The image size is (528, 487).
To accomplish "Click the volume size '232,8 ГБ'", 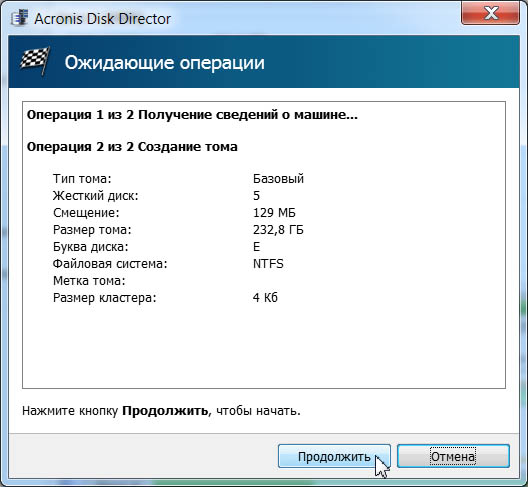I will [278, 230].
